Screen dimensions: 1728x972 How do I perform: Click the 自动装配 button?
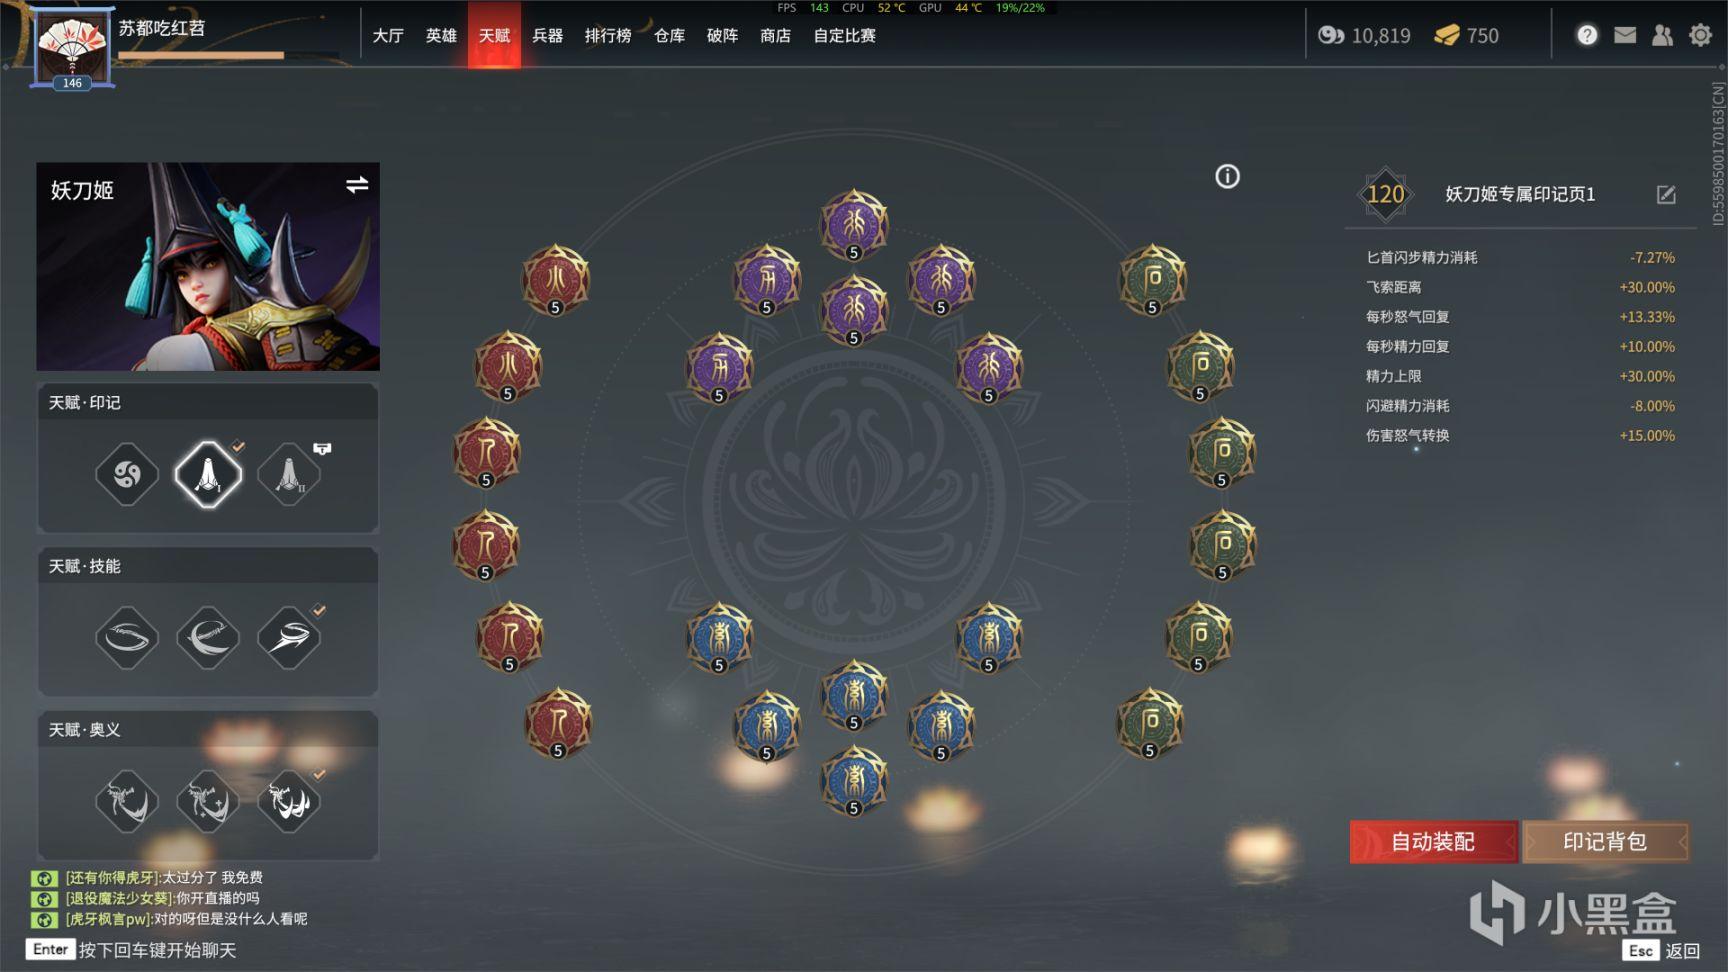point(1433,842)
